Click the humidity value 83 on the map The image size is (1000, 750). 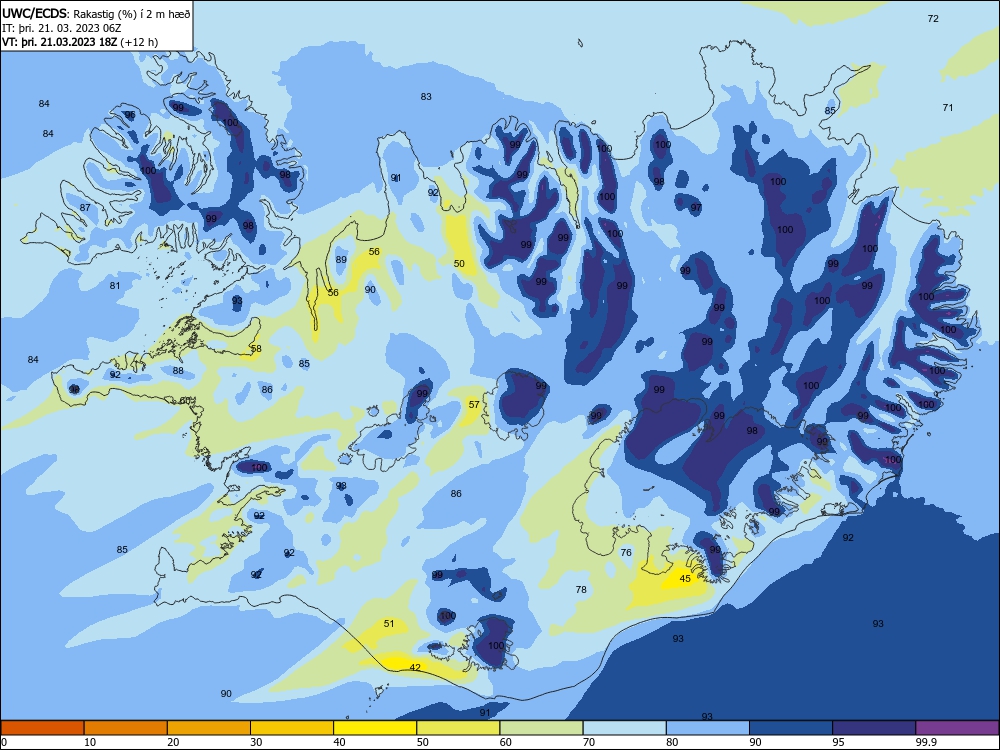coord(426,97)
